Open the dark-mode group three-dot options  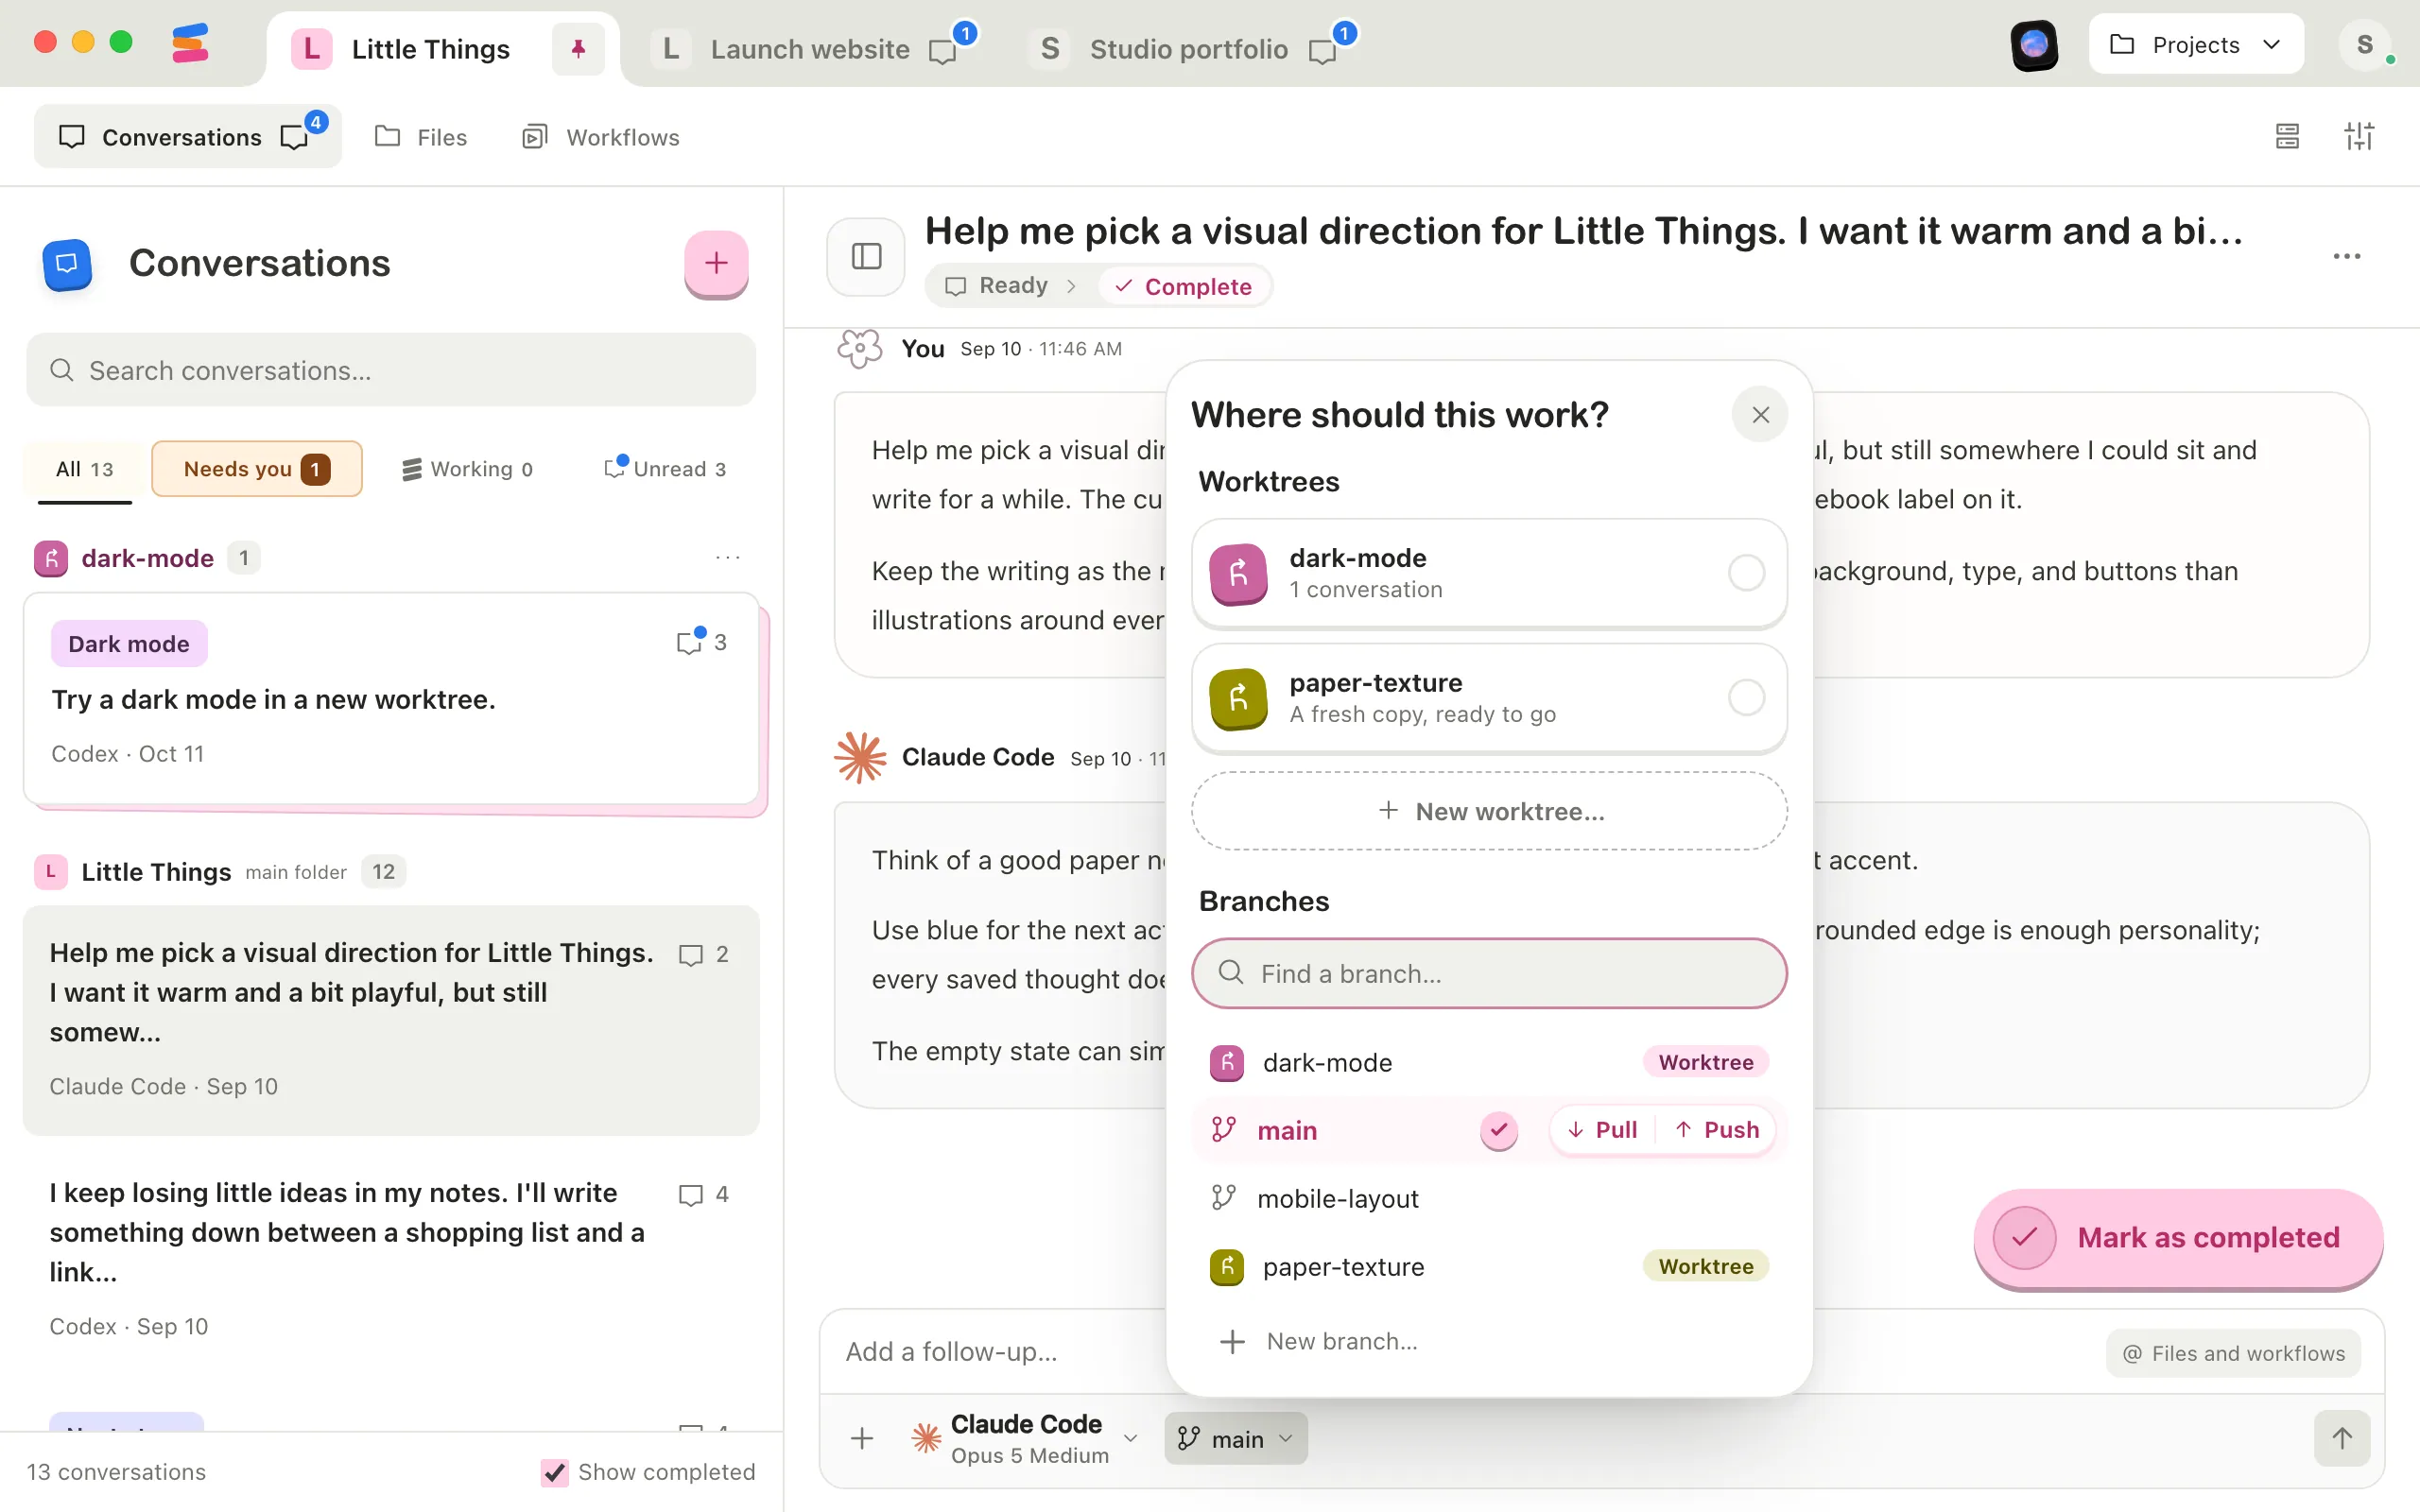click(728, 558)
